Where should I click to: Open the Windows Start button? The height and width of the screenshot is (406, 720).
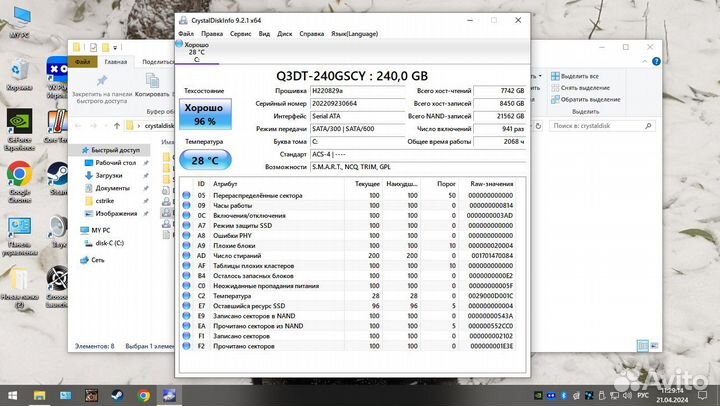pyautogui.click(x=12, y=395)
